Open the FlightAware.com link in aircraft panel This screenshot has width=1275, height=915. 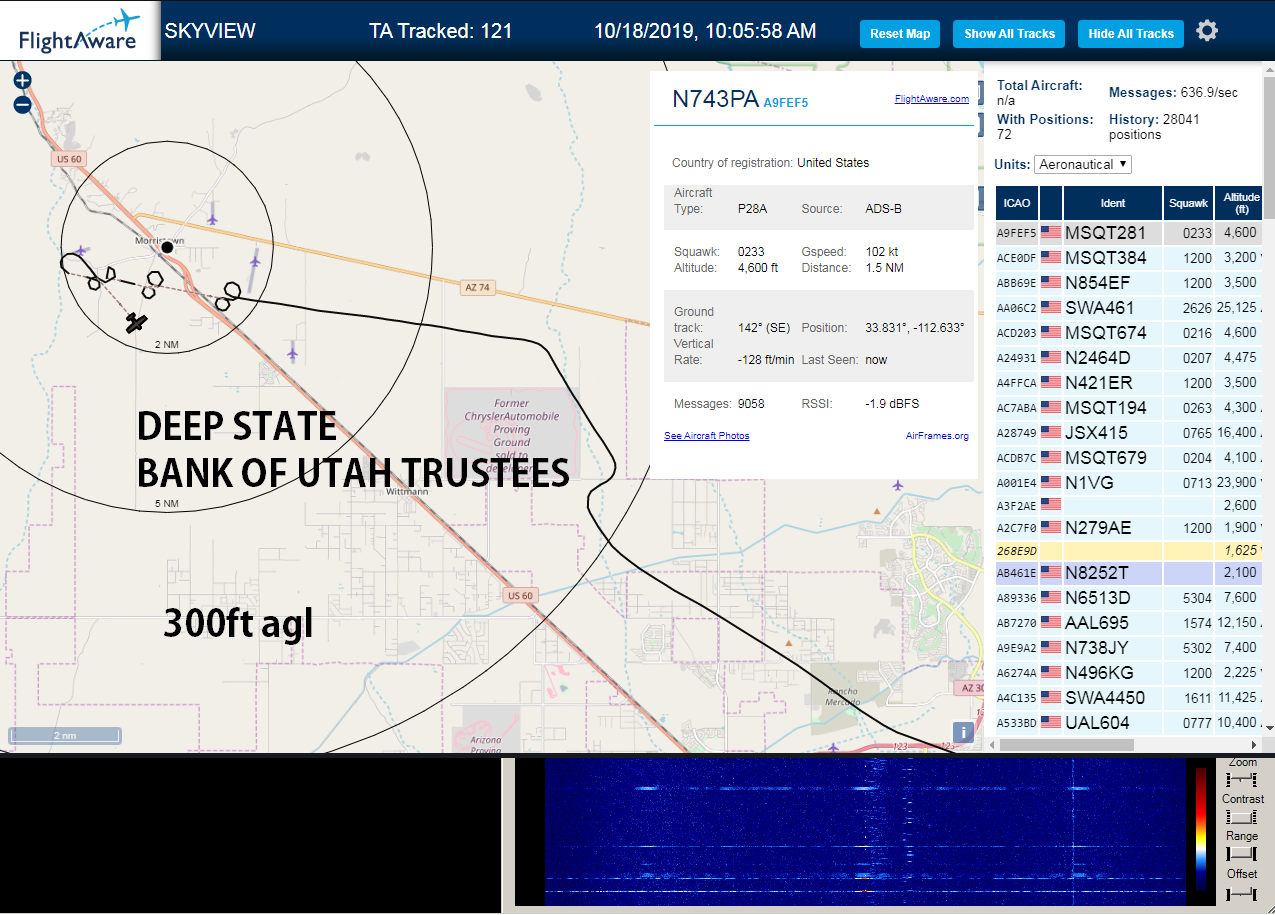coord(931,98)
